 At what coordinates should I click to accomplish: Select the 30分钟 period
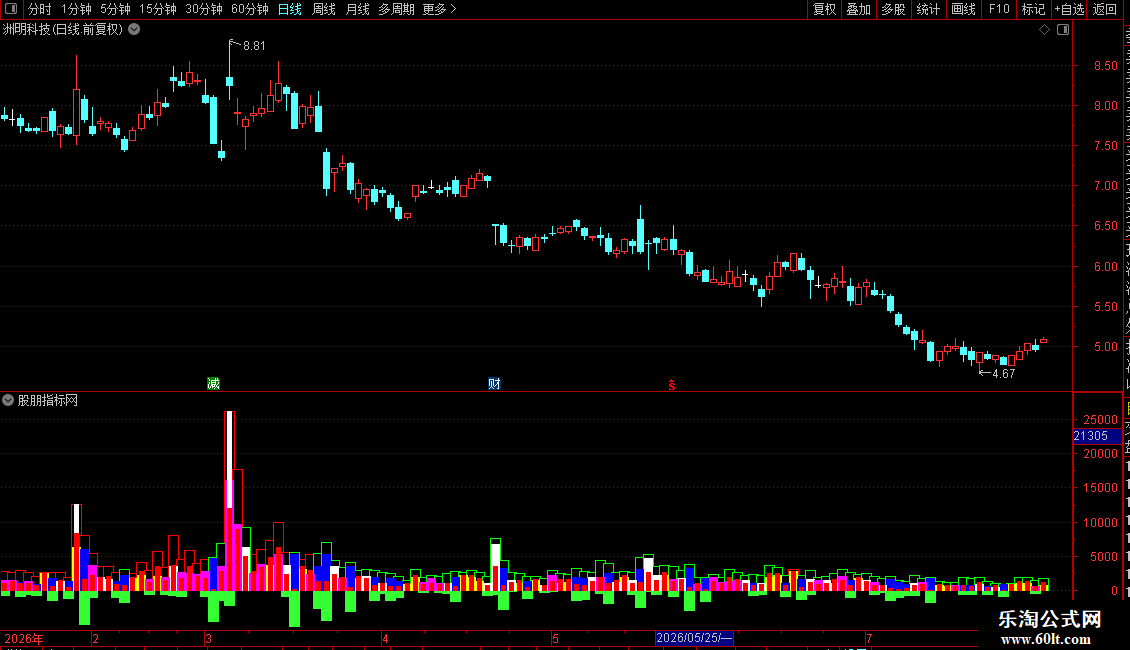(x=204, y=9)
